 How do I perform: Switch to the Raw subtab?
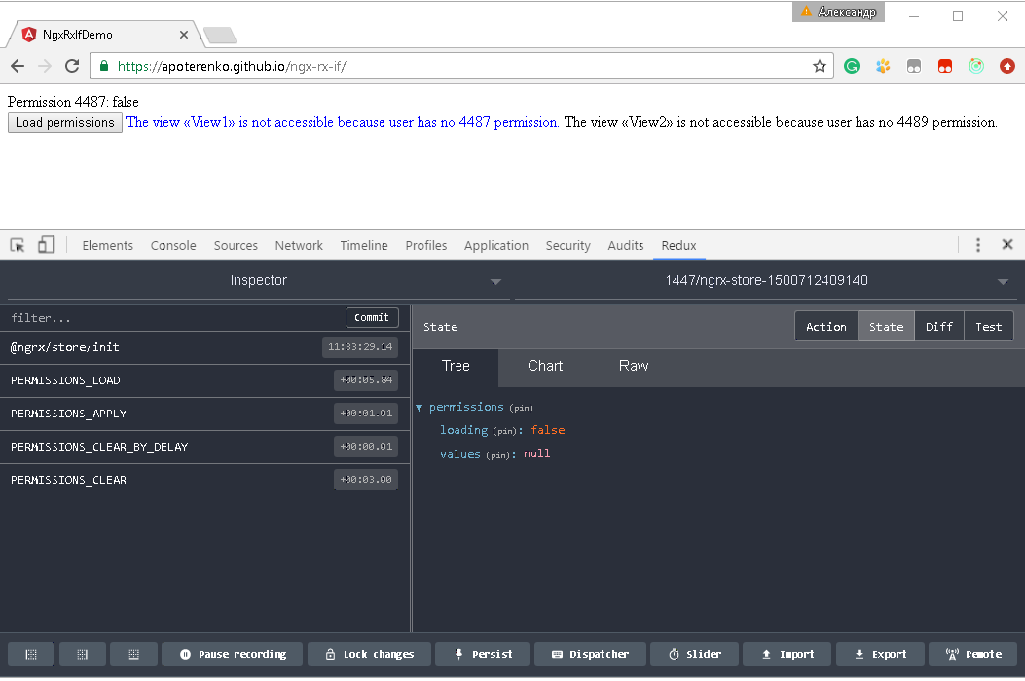pyautogui.click(x=633, y=366)
